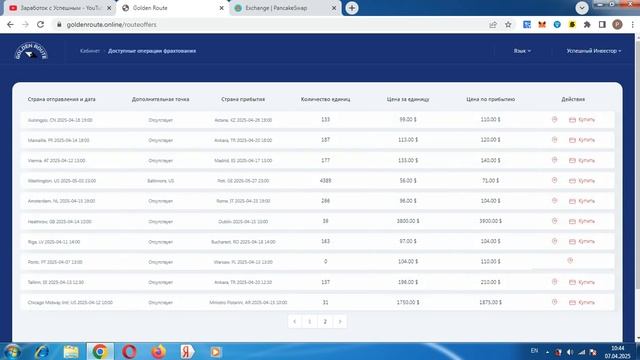640x360 pixels.
Task: Open the Язык language dropdown
Action: point(522,51)
